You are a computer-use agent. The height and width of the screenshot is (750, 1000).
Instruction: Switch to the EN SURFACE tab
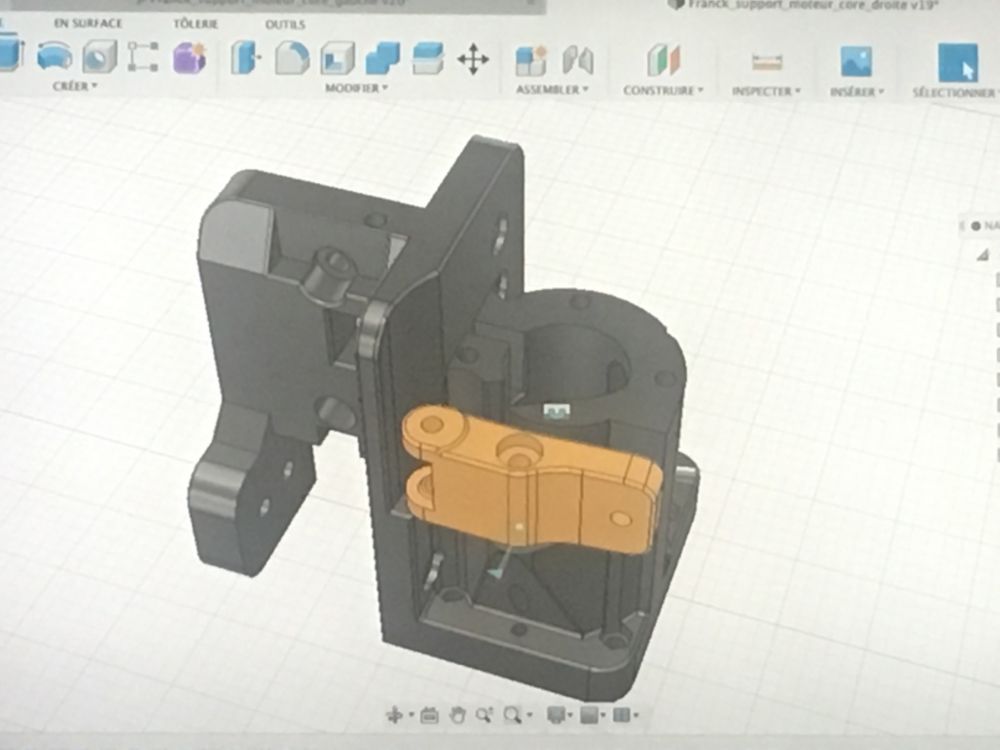[x=88, y=23]
